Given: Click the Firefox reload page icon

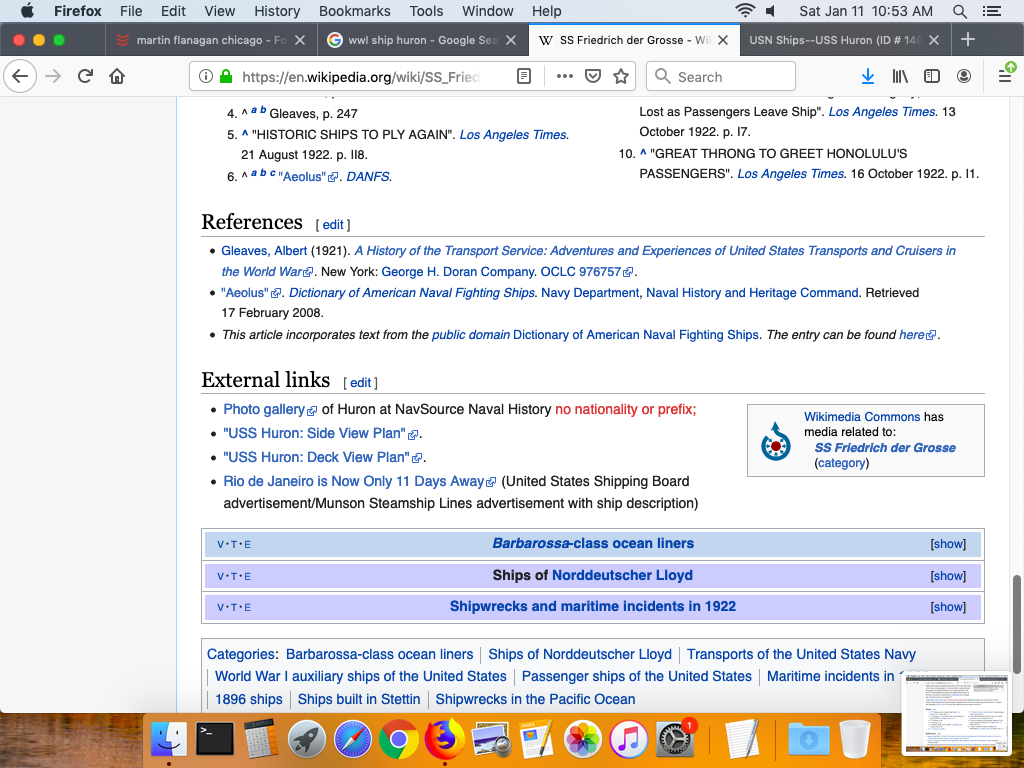Looking at the screenshot, I should [x=86, y=76].
